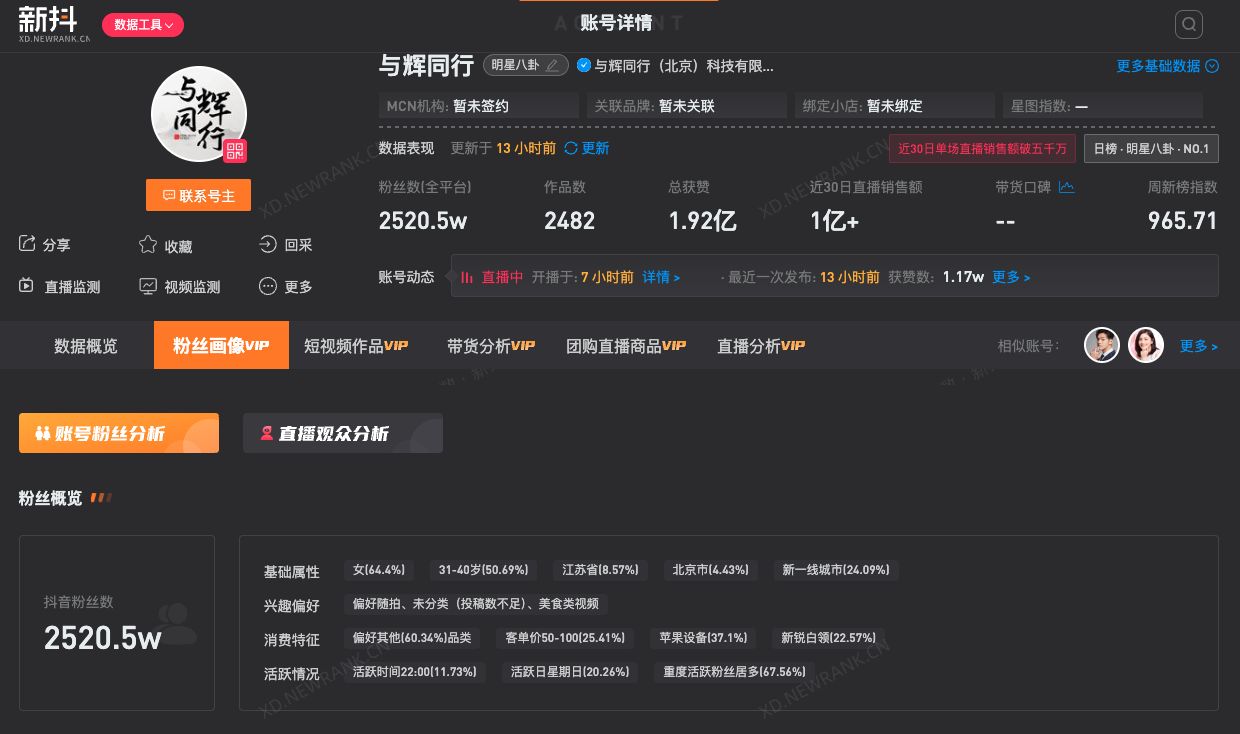Click the 绑定小店 暂未绑定 field
This screenshot has width=1240, height=734.
pyautogui.click(x=895, y=106)
